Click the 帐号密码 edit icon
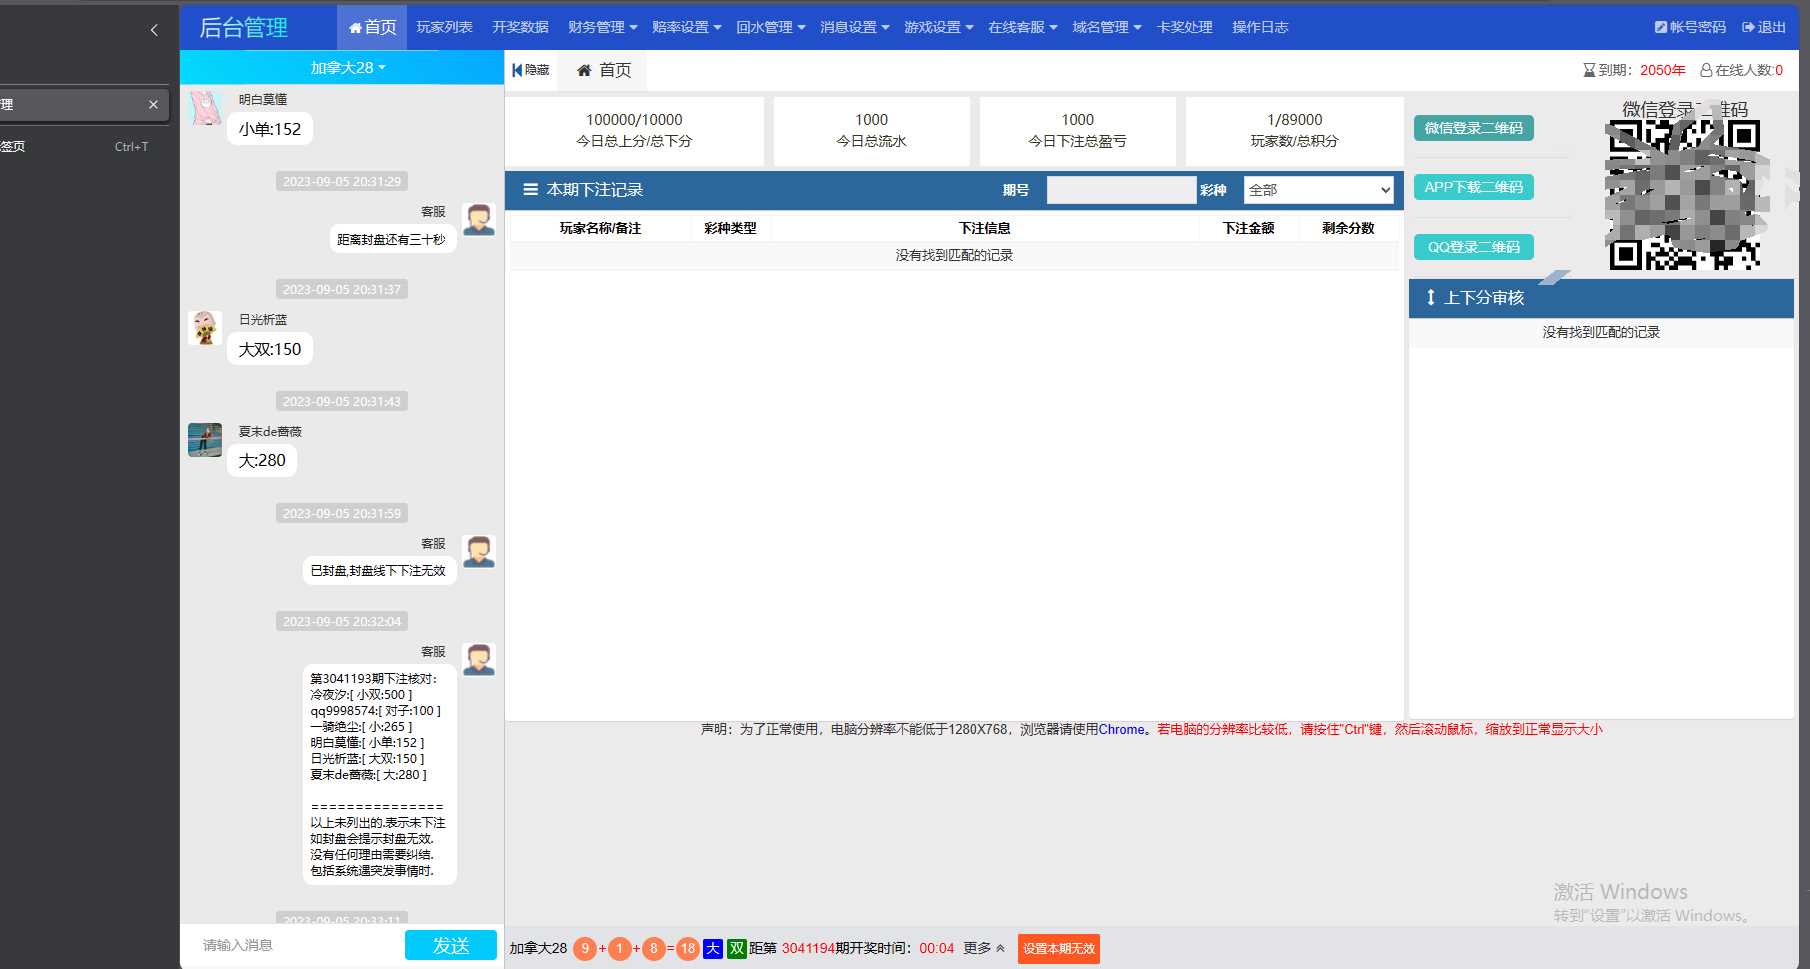Viewport: 1810px width, 969px height. click(1660, 27)
